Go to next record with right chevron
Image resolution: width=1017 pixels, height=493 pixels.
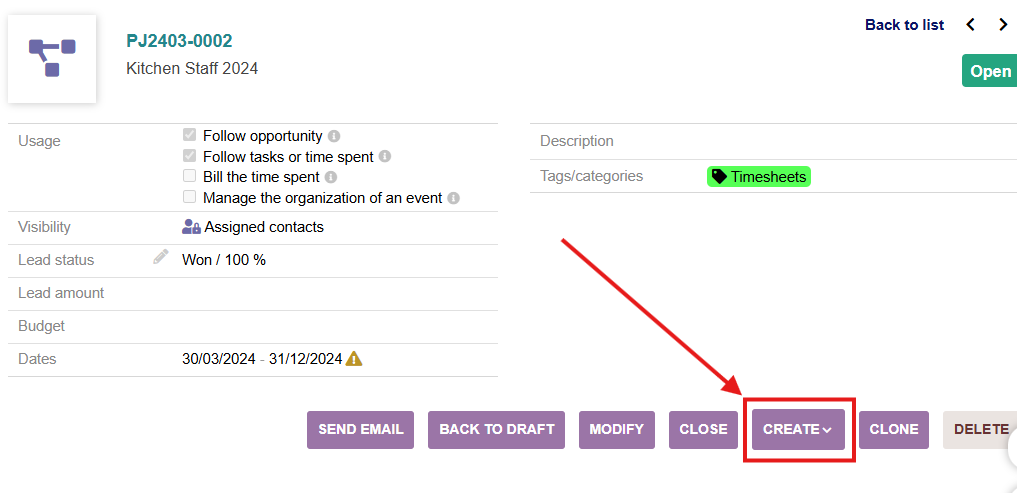click(x=1003, y=25)
